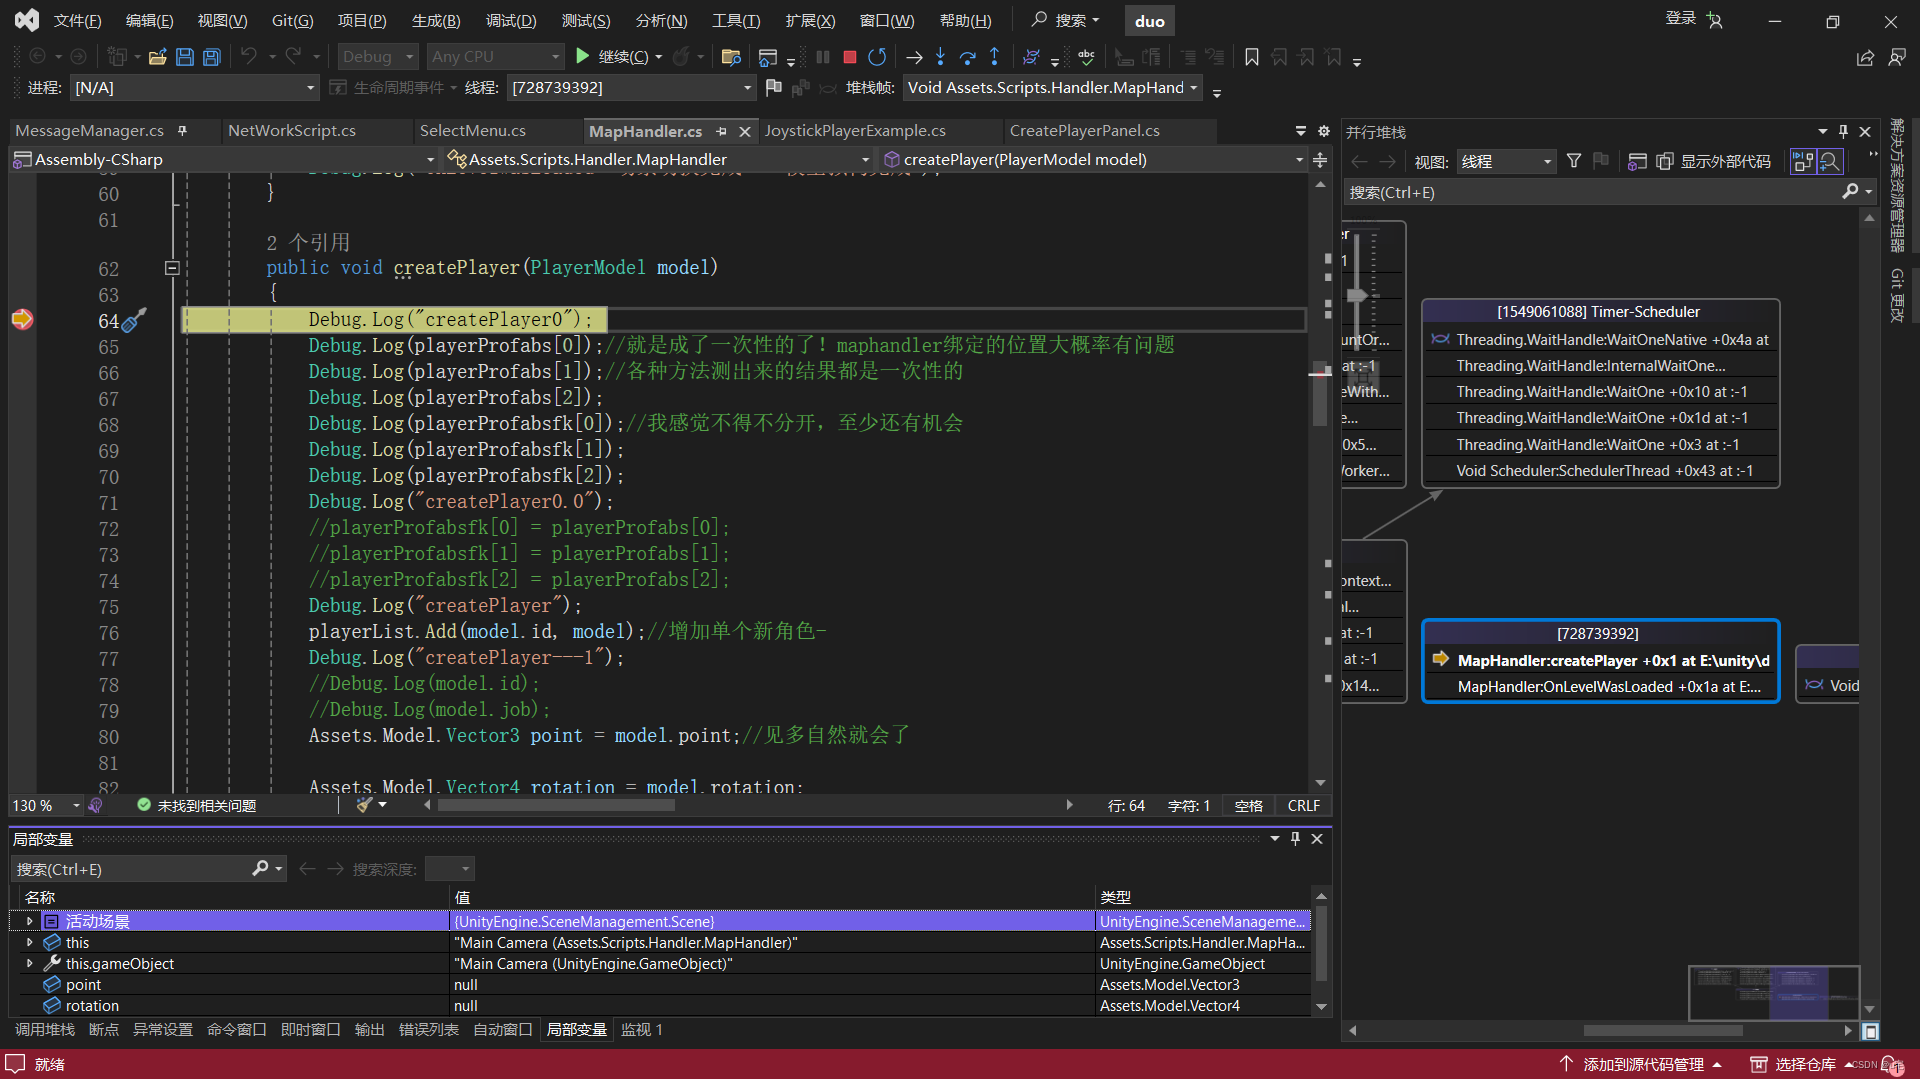Open the createPlayer member dropdown
1920x1080 pixels.
pos(1094,159)
